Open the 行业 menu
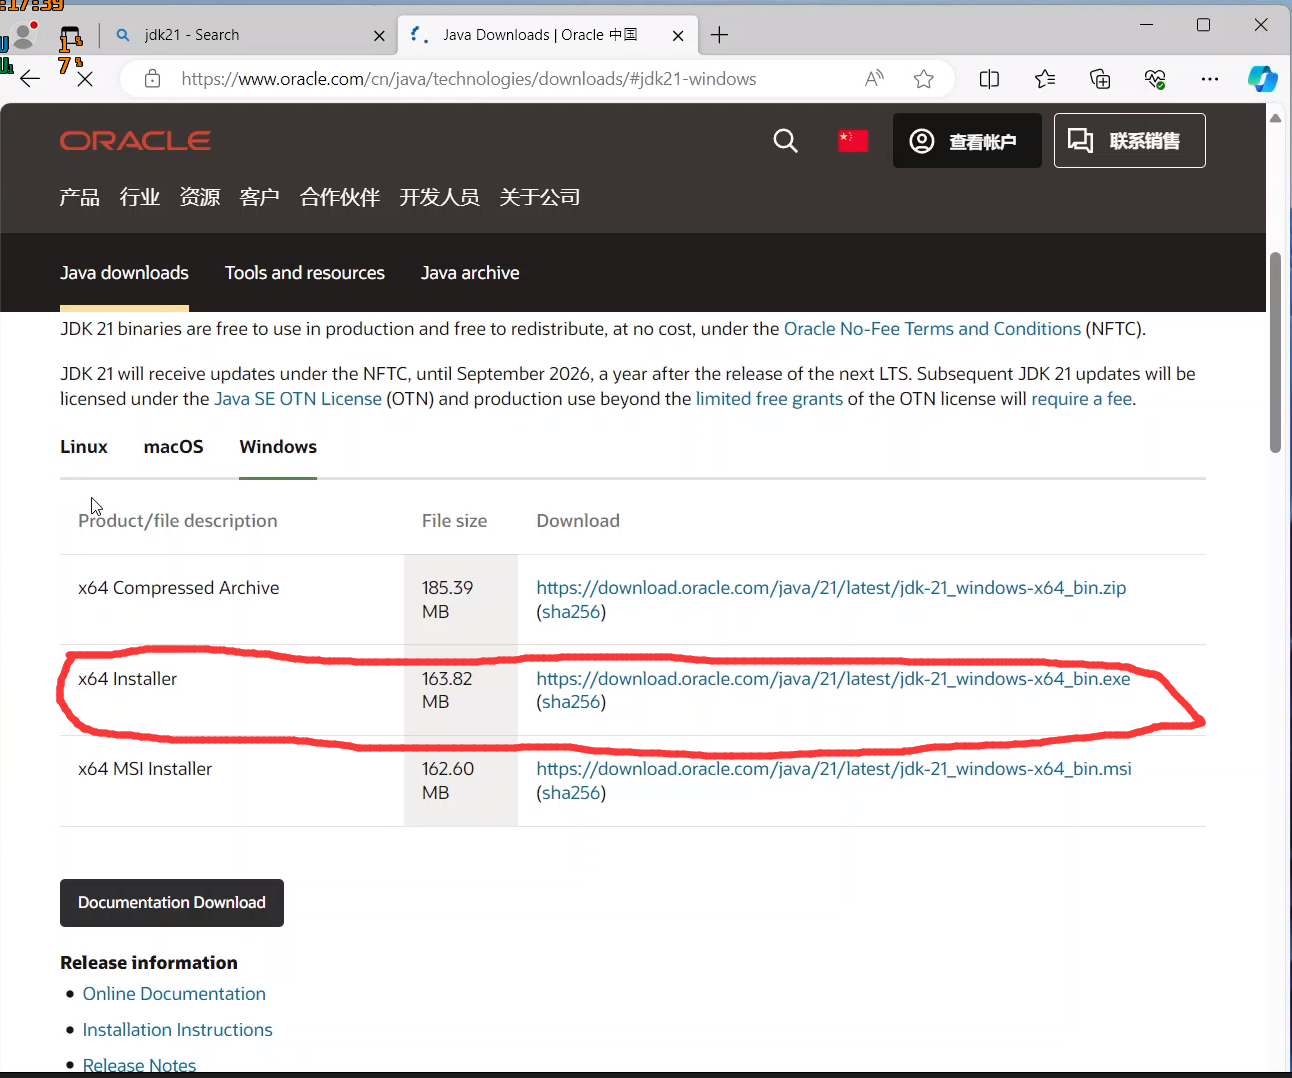This screenshot has height=1078, width=1292. (x=140, y=197)
